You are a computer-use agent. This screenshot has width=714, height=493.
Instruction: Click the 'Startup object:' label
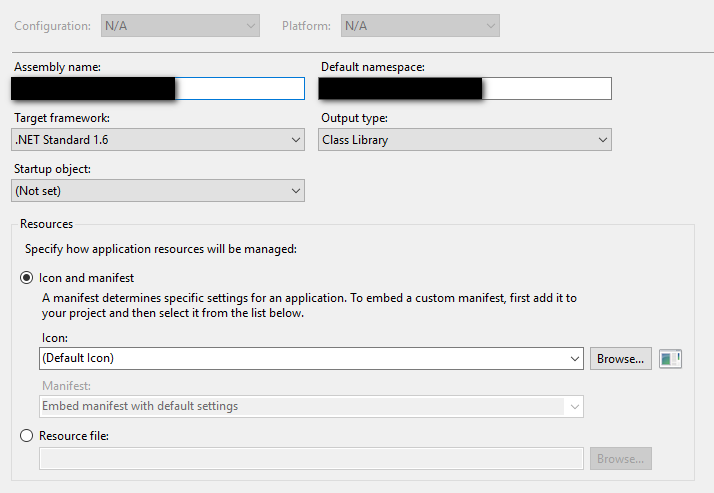[x=52, y=169]
